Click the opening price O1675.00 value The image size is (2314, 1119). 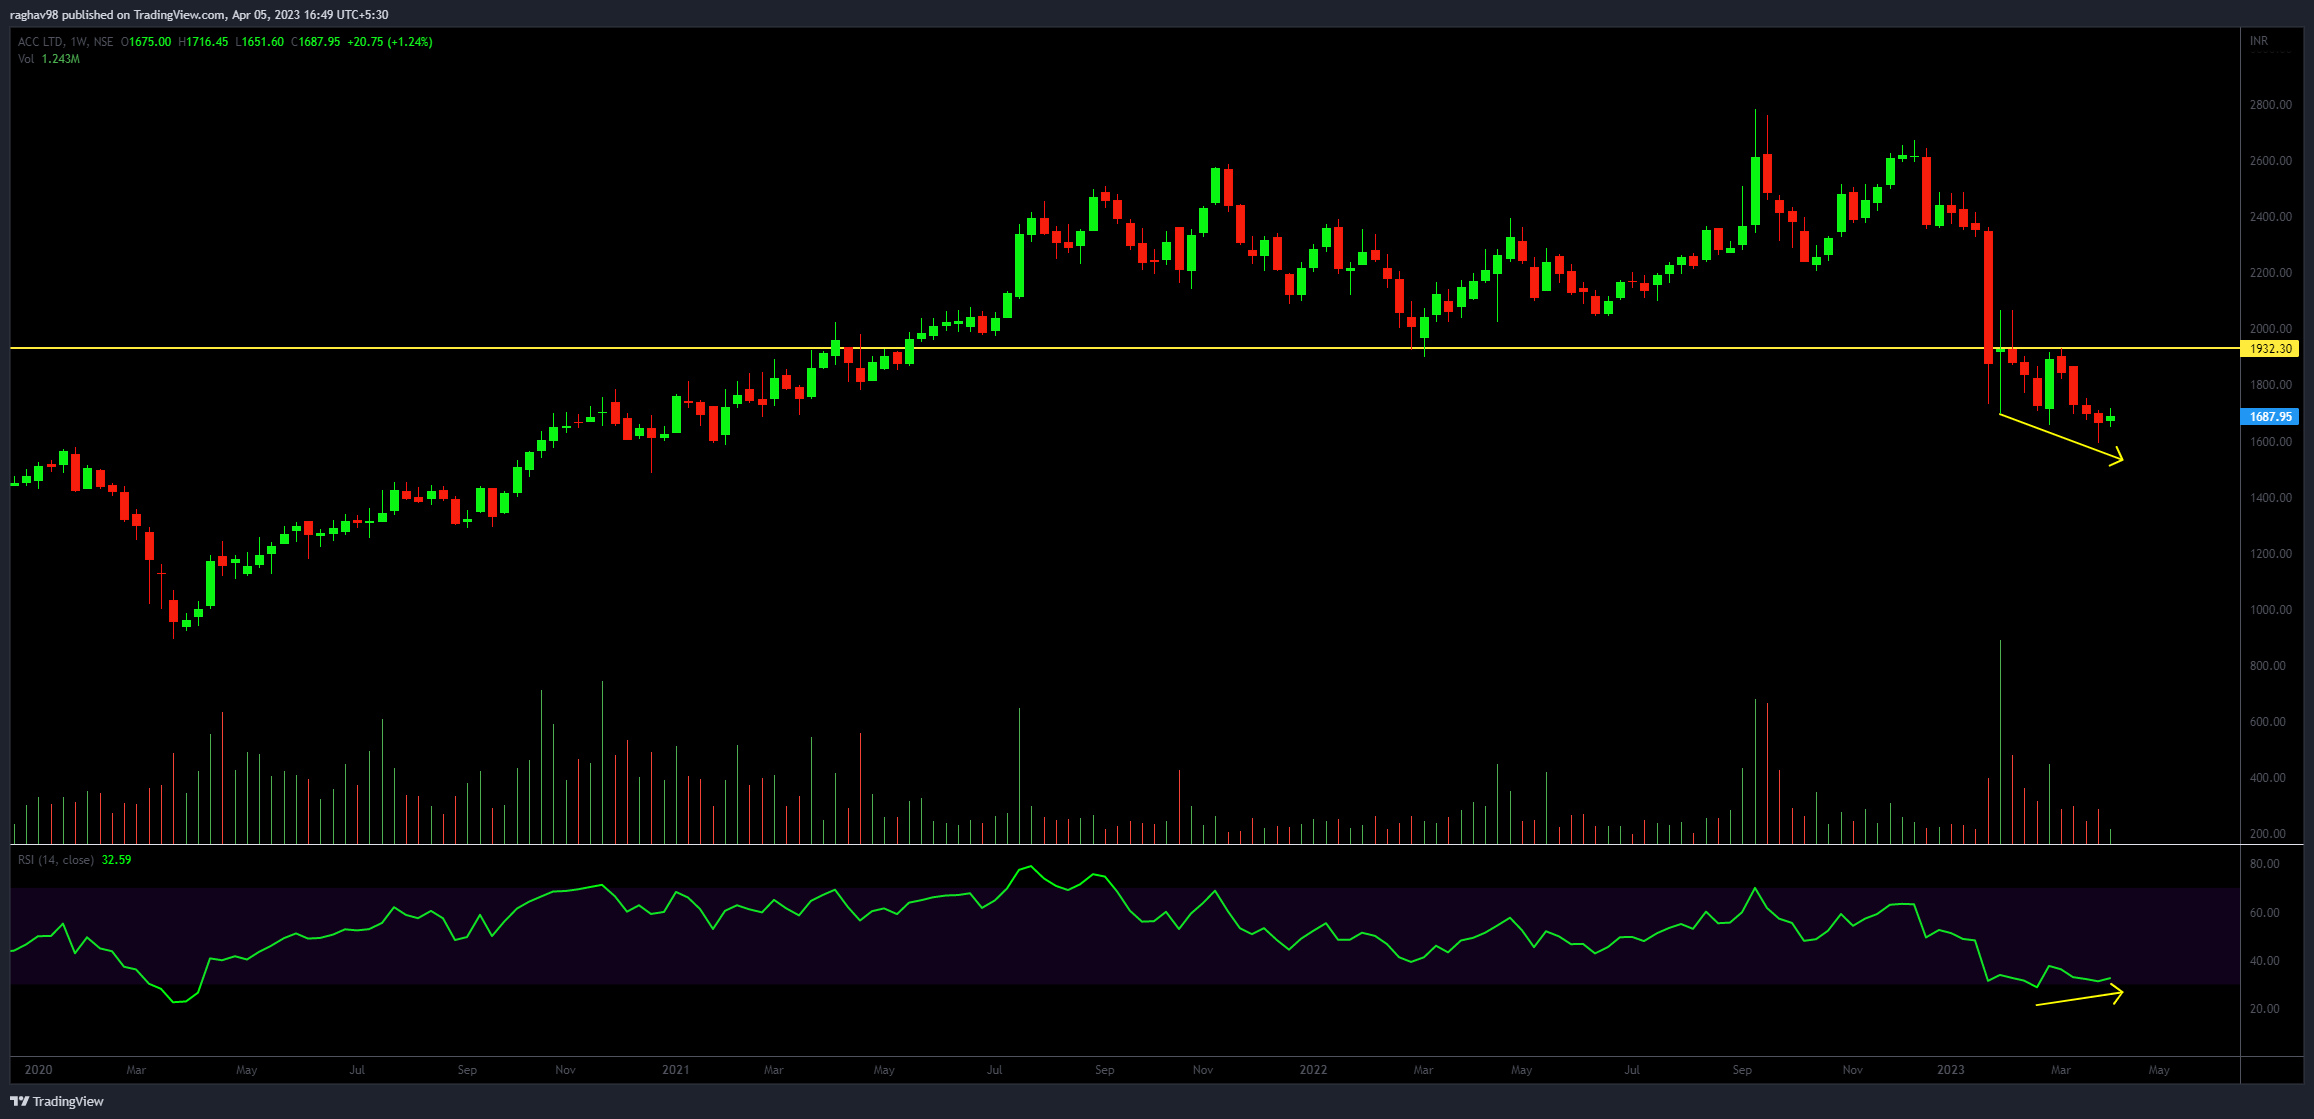point(146,42)
